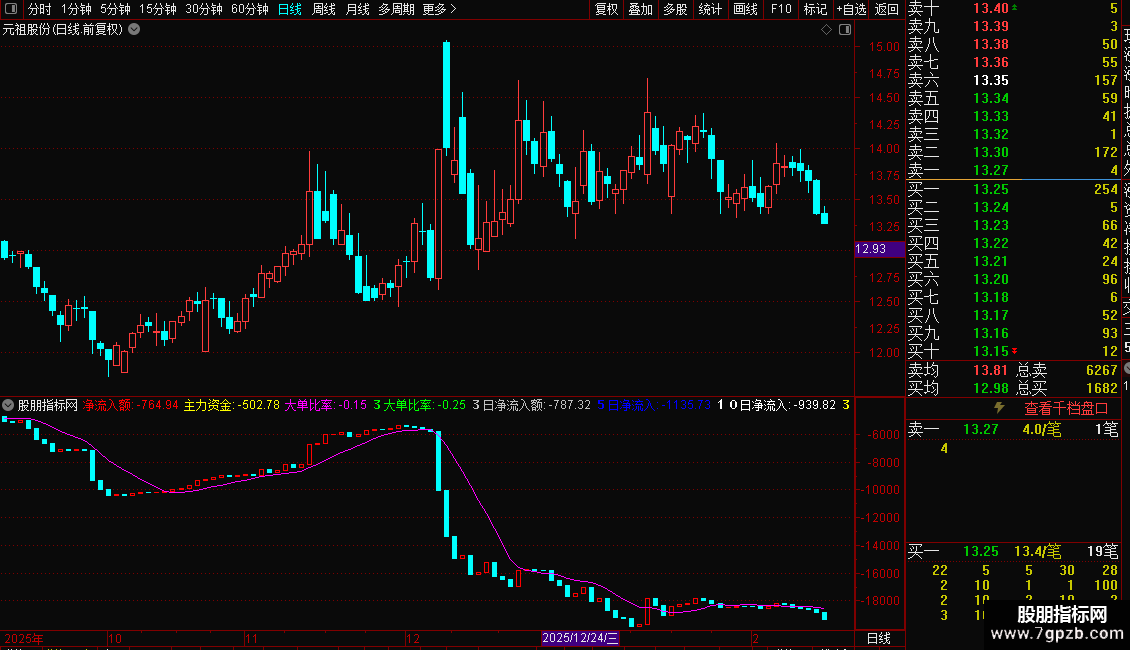Select the 15分钟 period
Image resolution: width=1130 pixels, height=650 pixels.
pos(158,9)
